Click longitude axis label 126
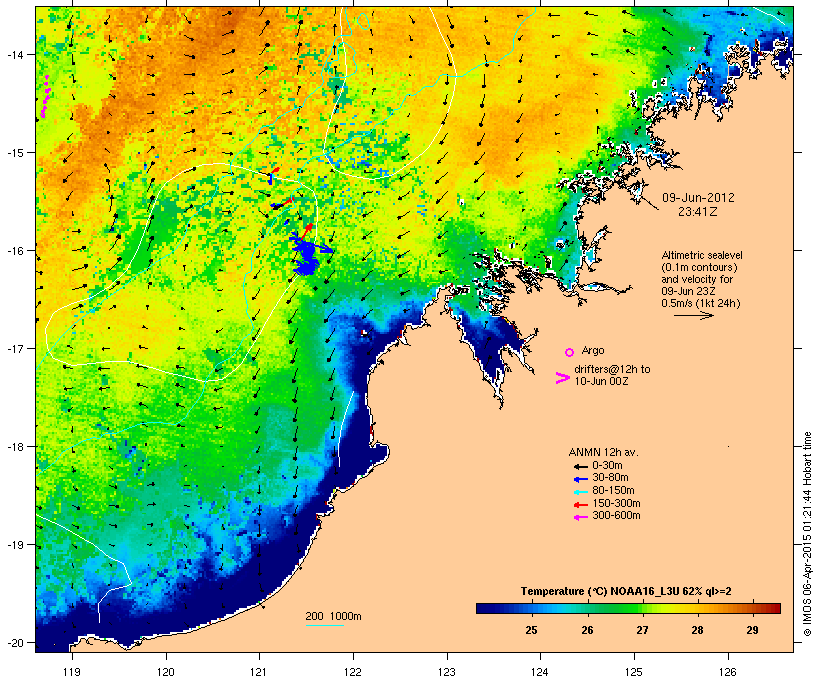Viewport: 820px width, 680px height. pos(727,672)
